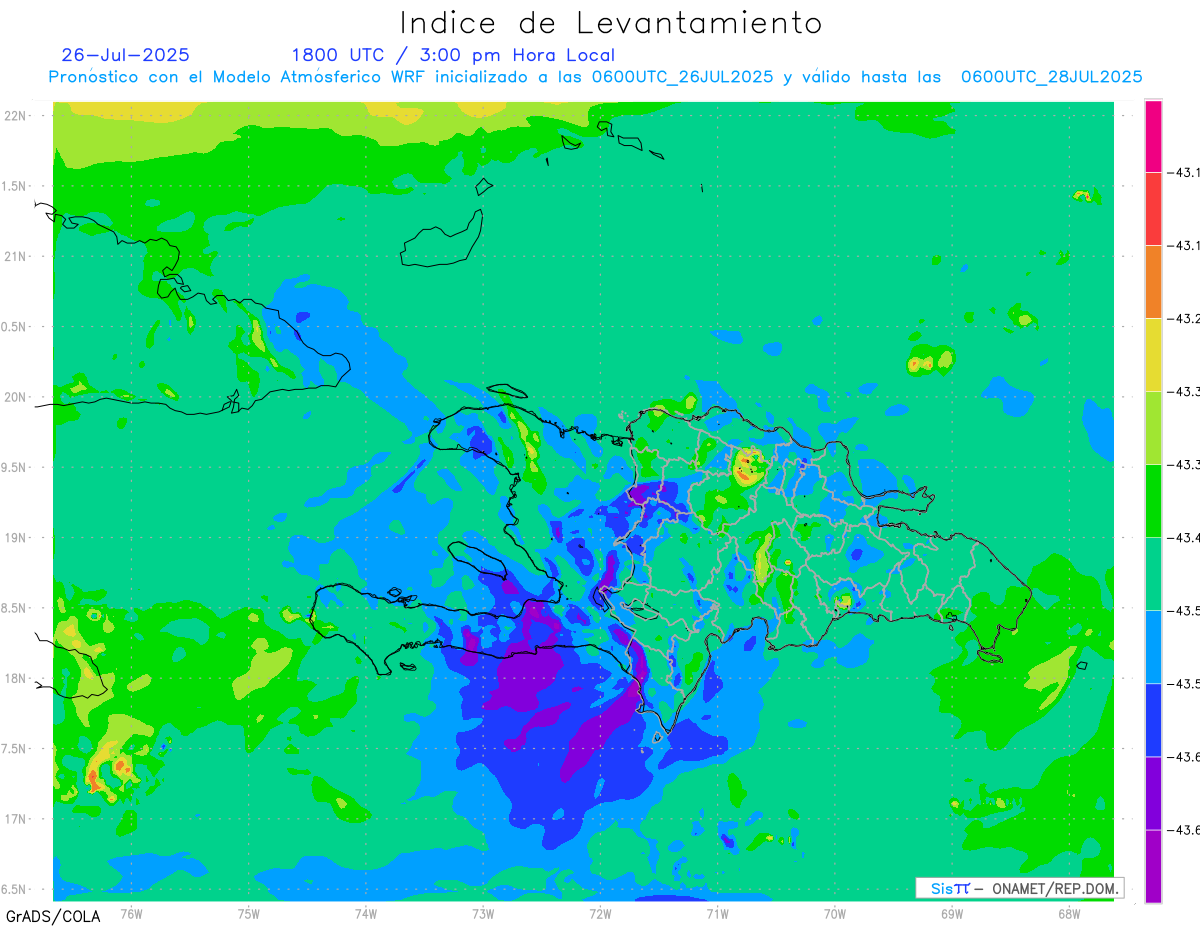Image resolution: width=1200 pixels, height=927 pixels.
Task: Click the '74W' longitude axis label
Action: pyautogui.click(x=366, y=913)
